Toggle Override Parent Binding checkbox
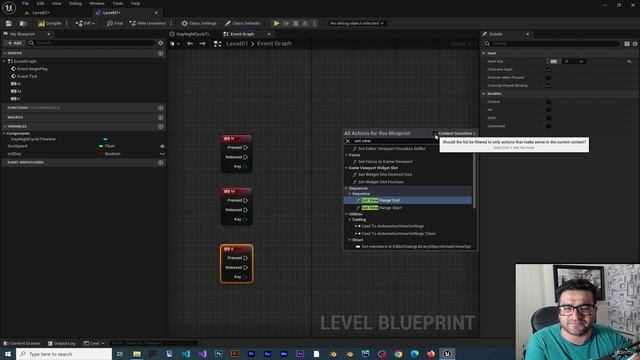 pos(548,86)
